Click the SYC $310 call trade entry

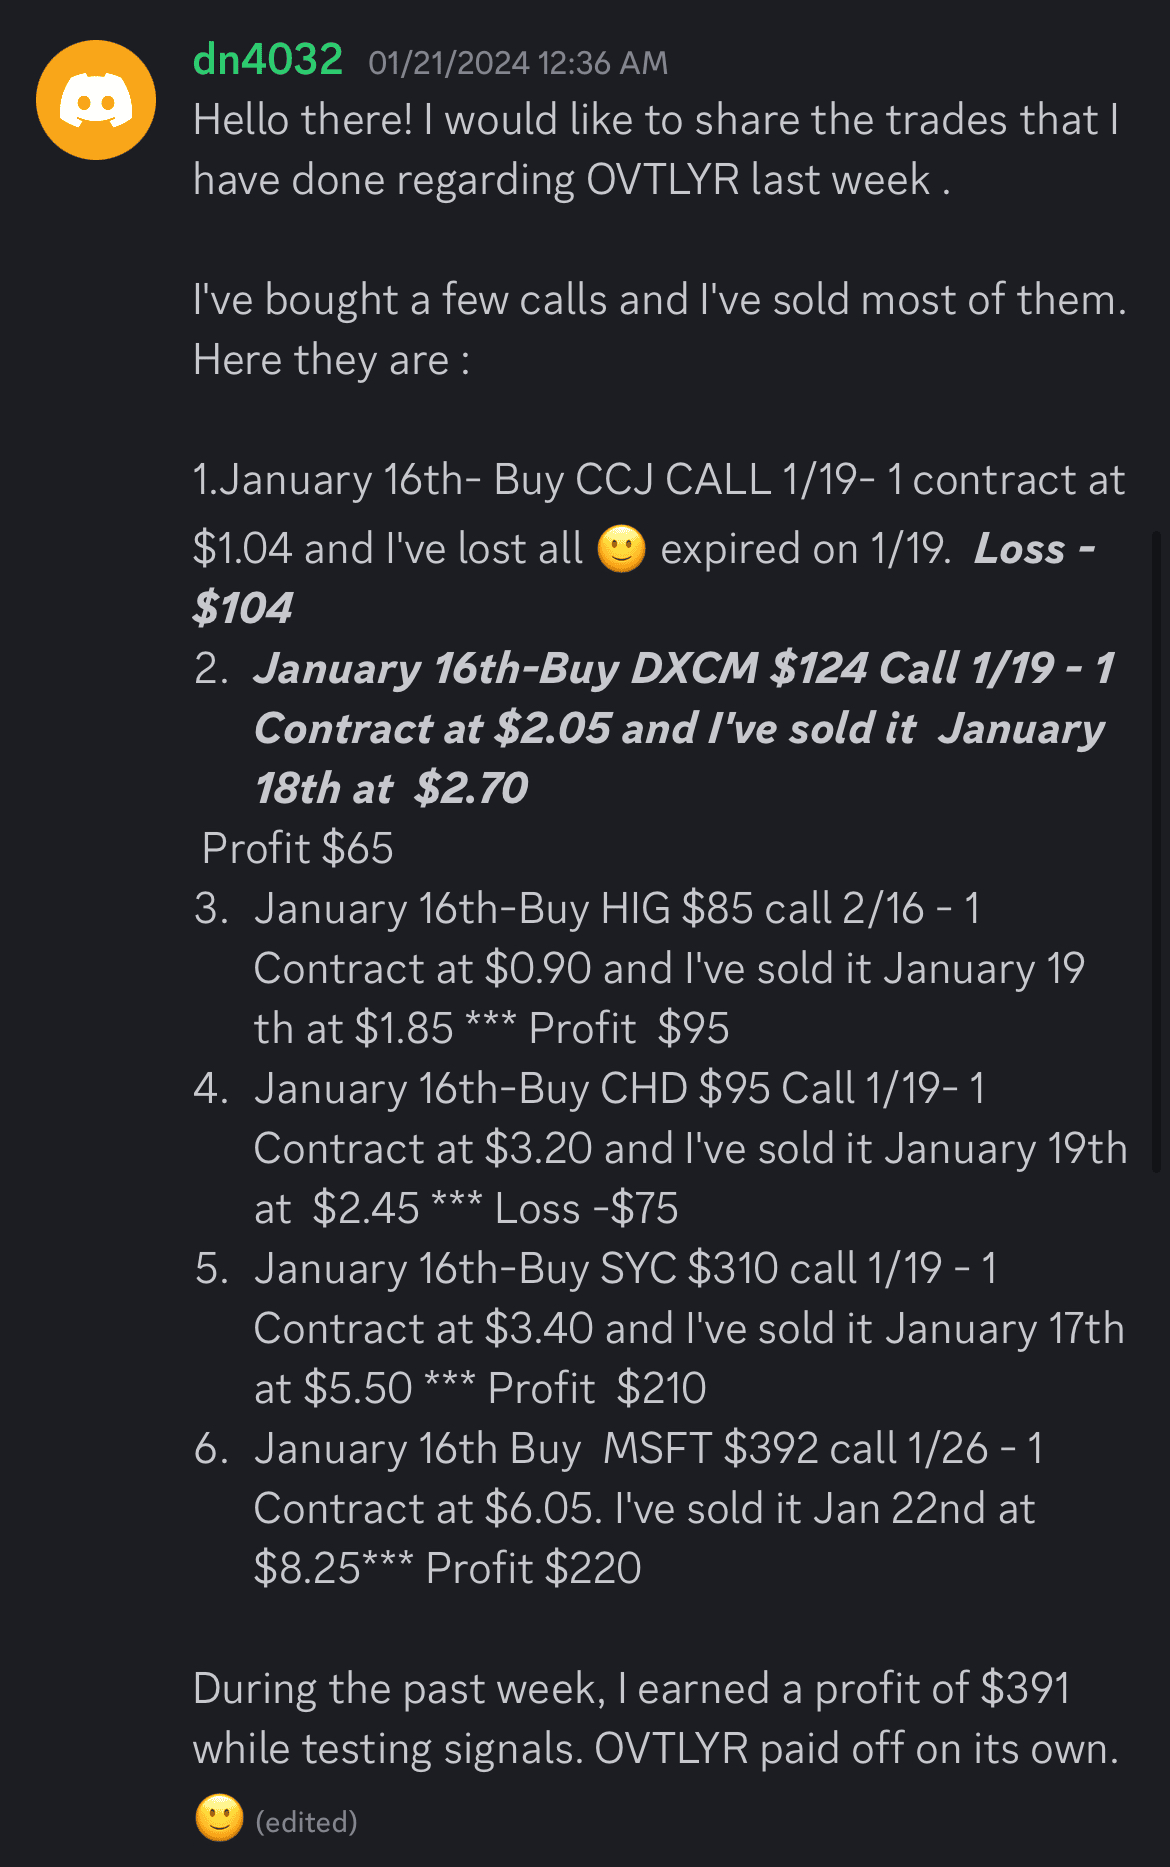(689, 1328)
